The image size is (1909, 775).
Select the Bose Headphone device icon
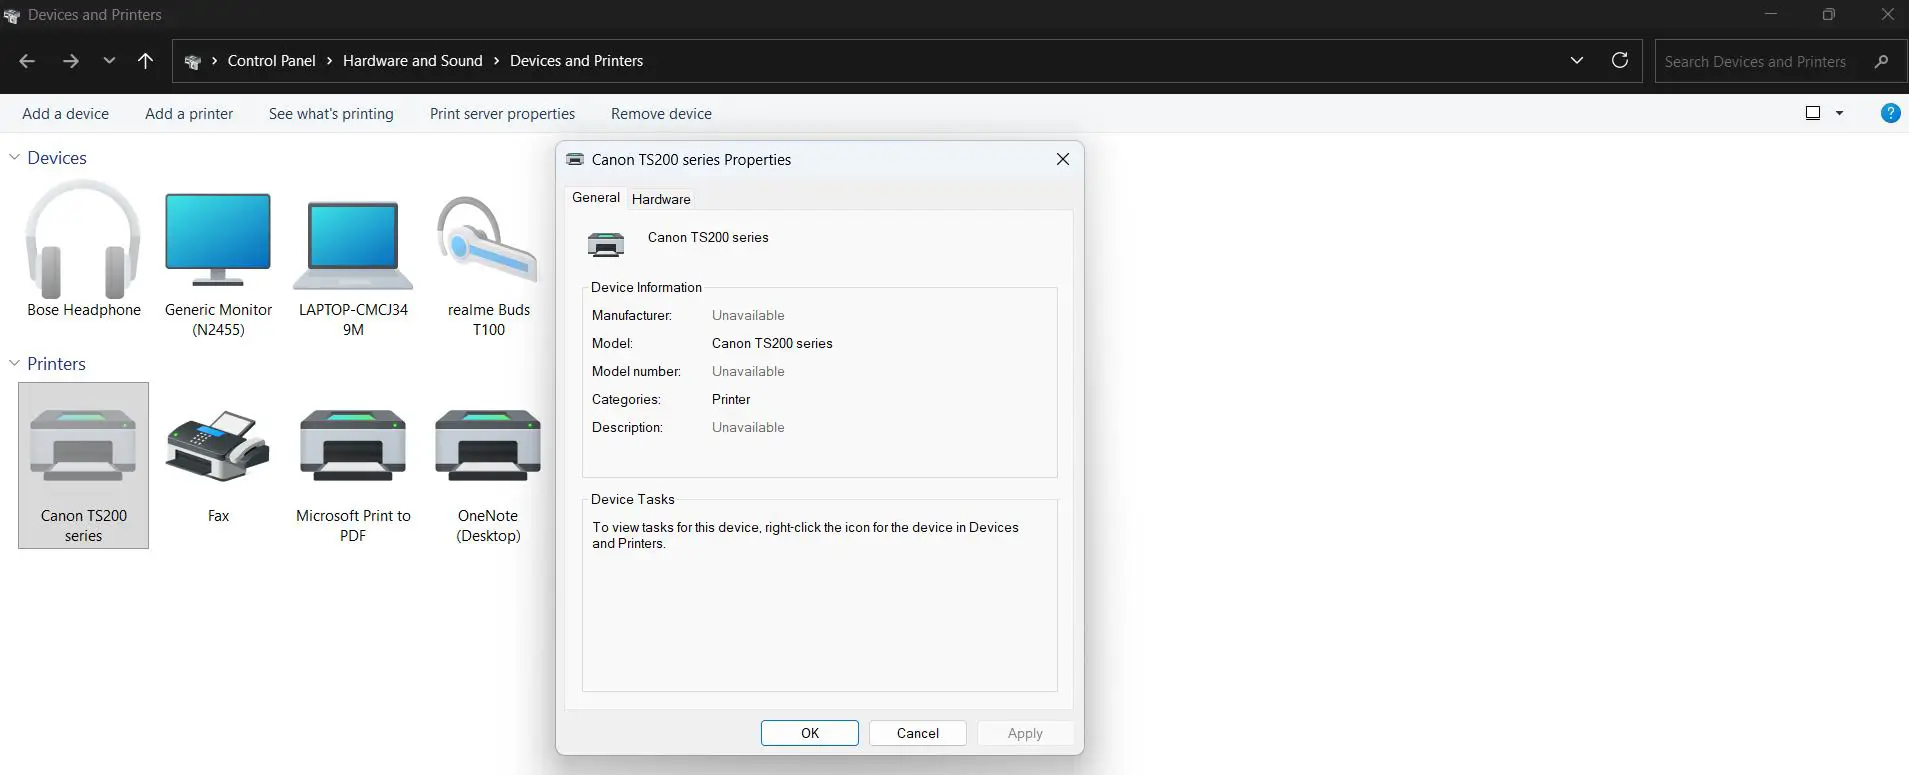[x=83, y=242]
